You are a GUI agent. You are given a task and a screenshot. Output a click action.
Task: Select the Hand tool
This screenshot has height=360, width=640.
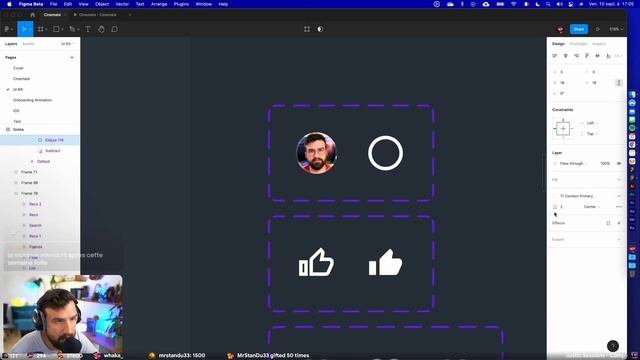pos(101,29)
